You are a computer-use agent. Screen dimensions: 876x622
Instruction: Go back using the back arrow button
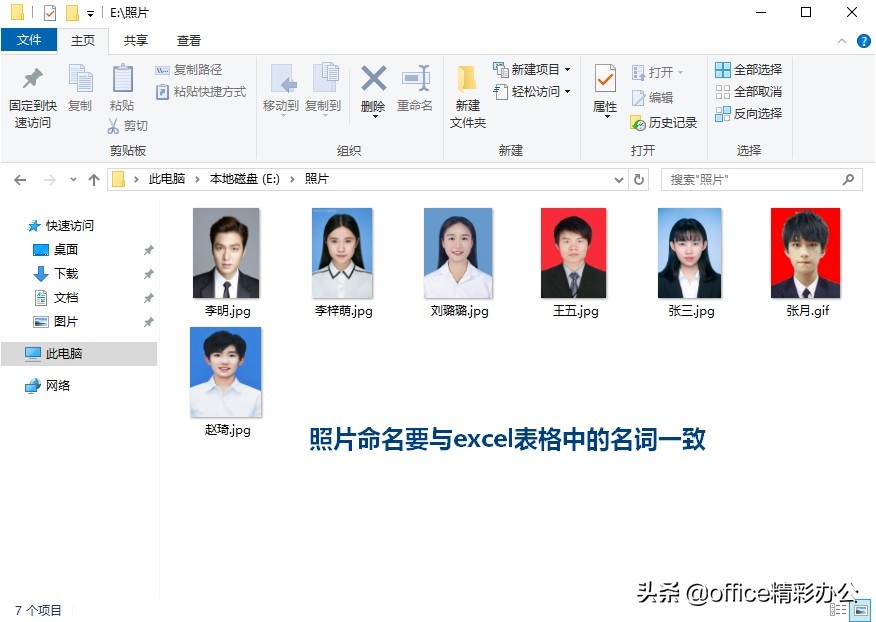click(20, 177)
